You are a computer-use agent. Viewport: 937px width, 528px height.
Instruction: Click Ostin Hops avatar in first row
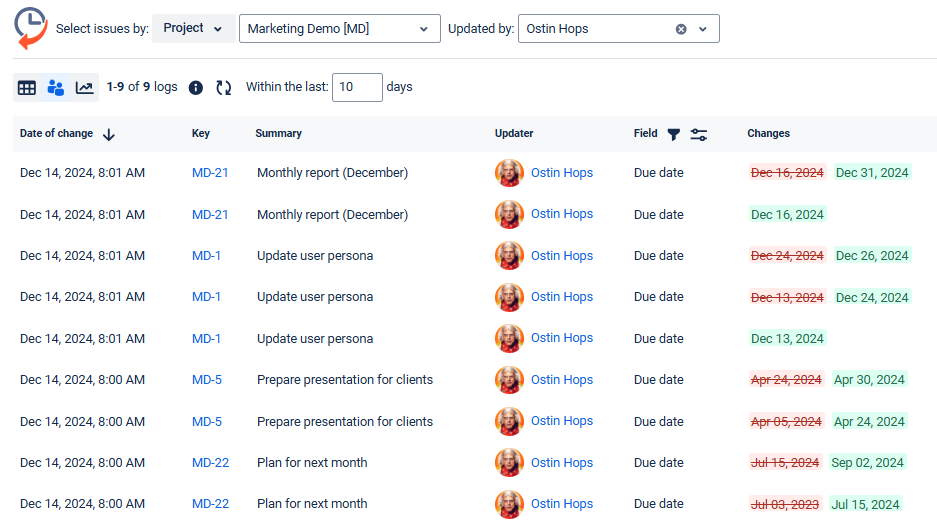coord(509,173)
